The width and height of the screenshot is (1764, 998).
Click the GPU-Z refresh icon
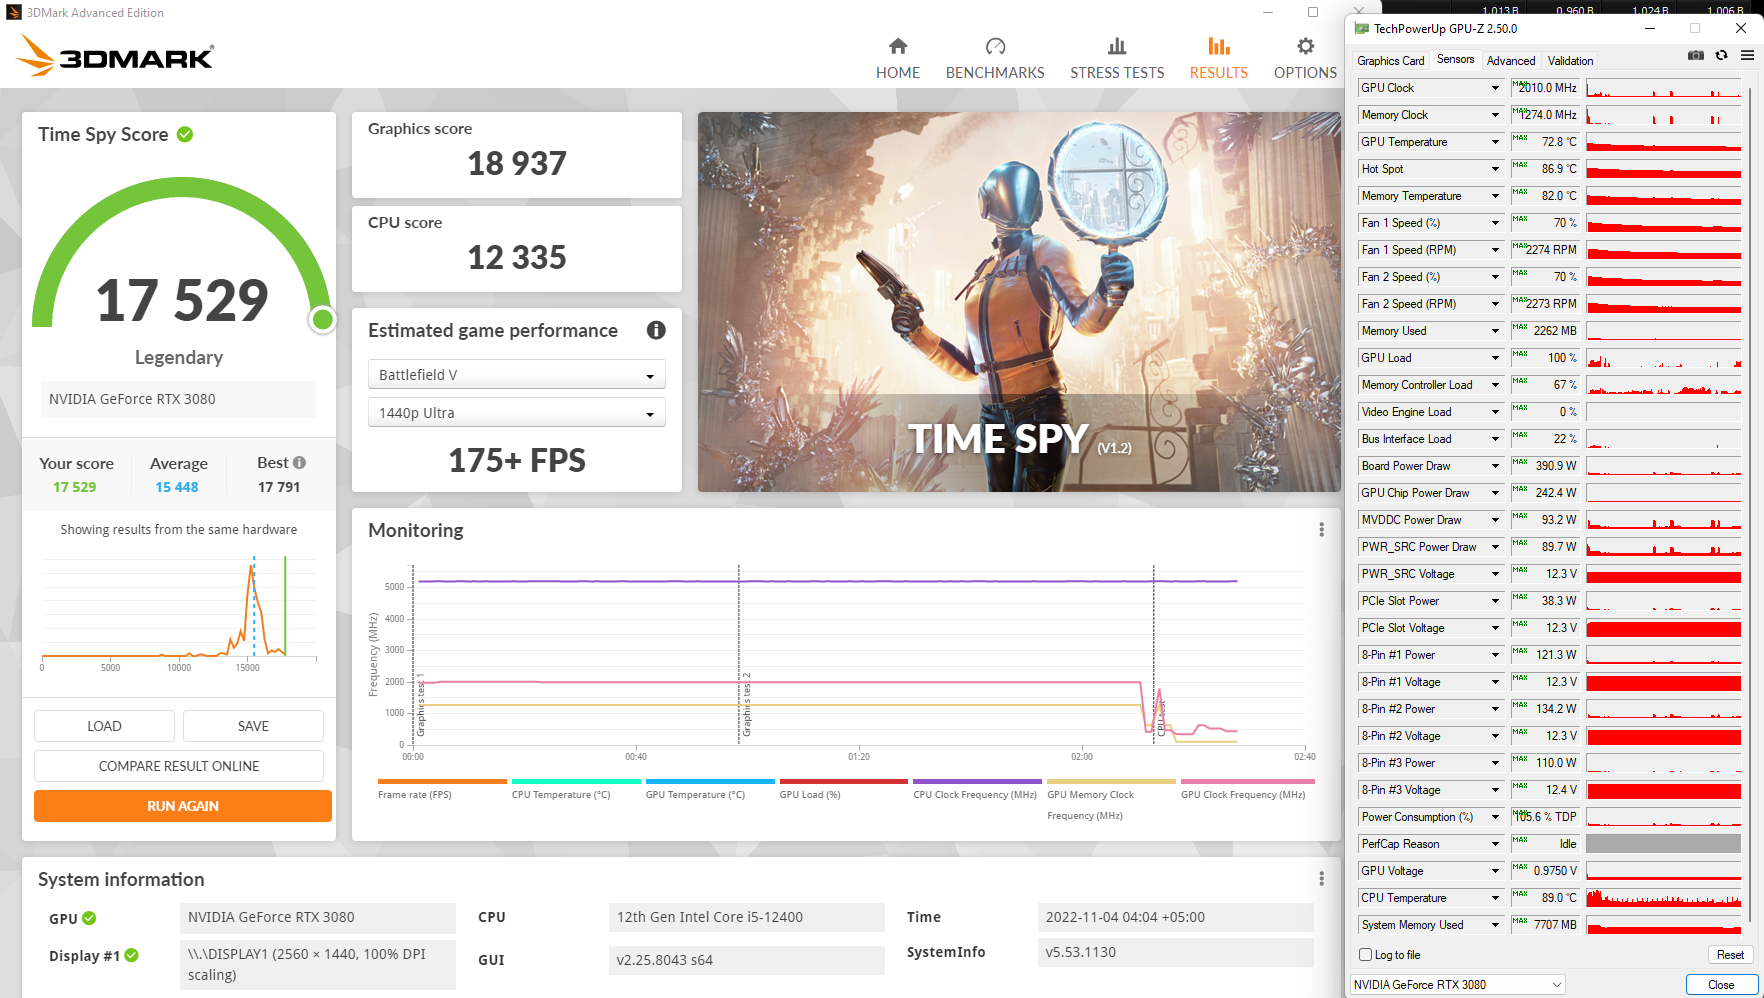(1721, 55)
